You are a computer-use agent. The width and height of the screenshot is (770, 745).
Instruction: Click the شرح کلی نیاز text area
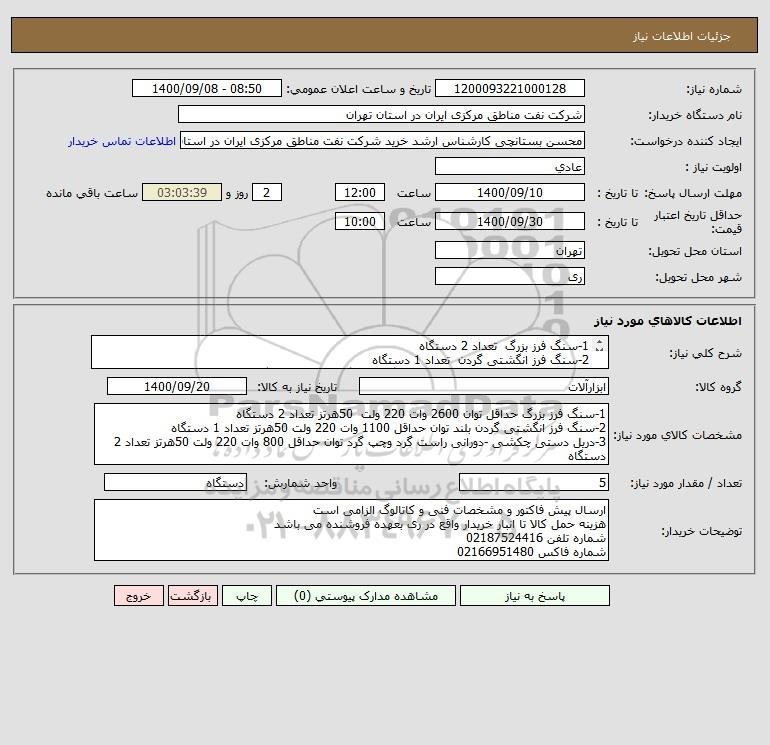(350, 353)
